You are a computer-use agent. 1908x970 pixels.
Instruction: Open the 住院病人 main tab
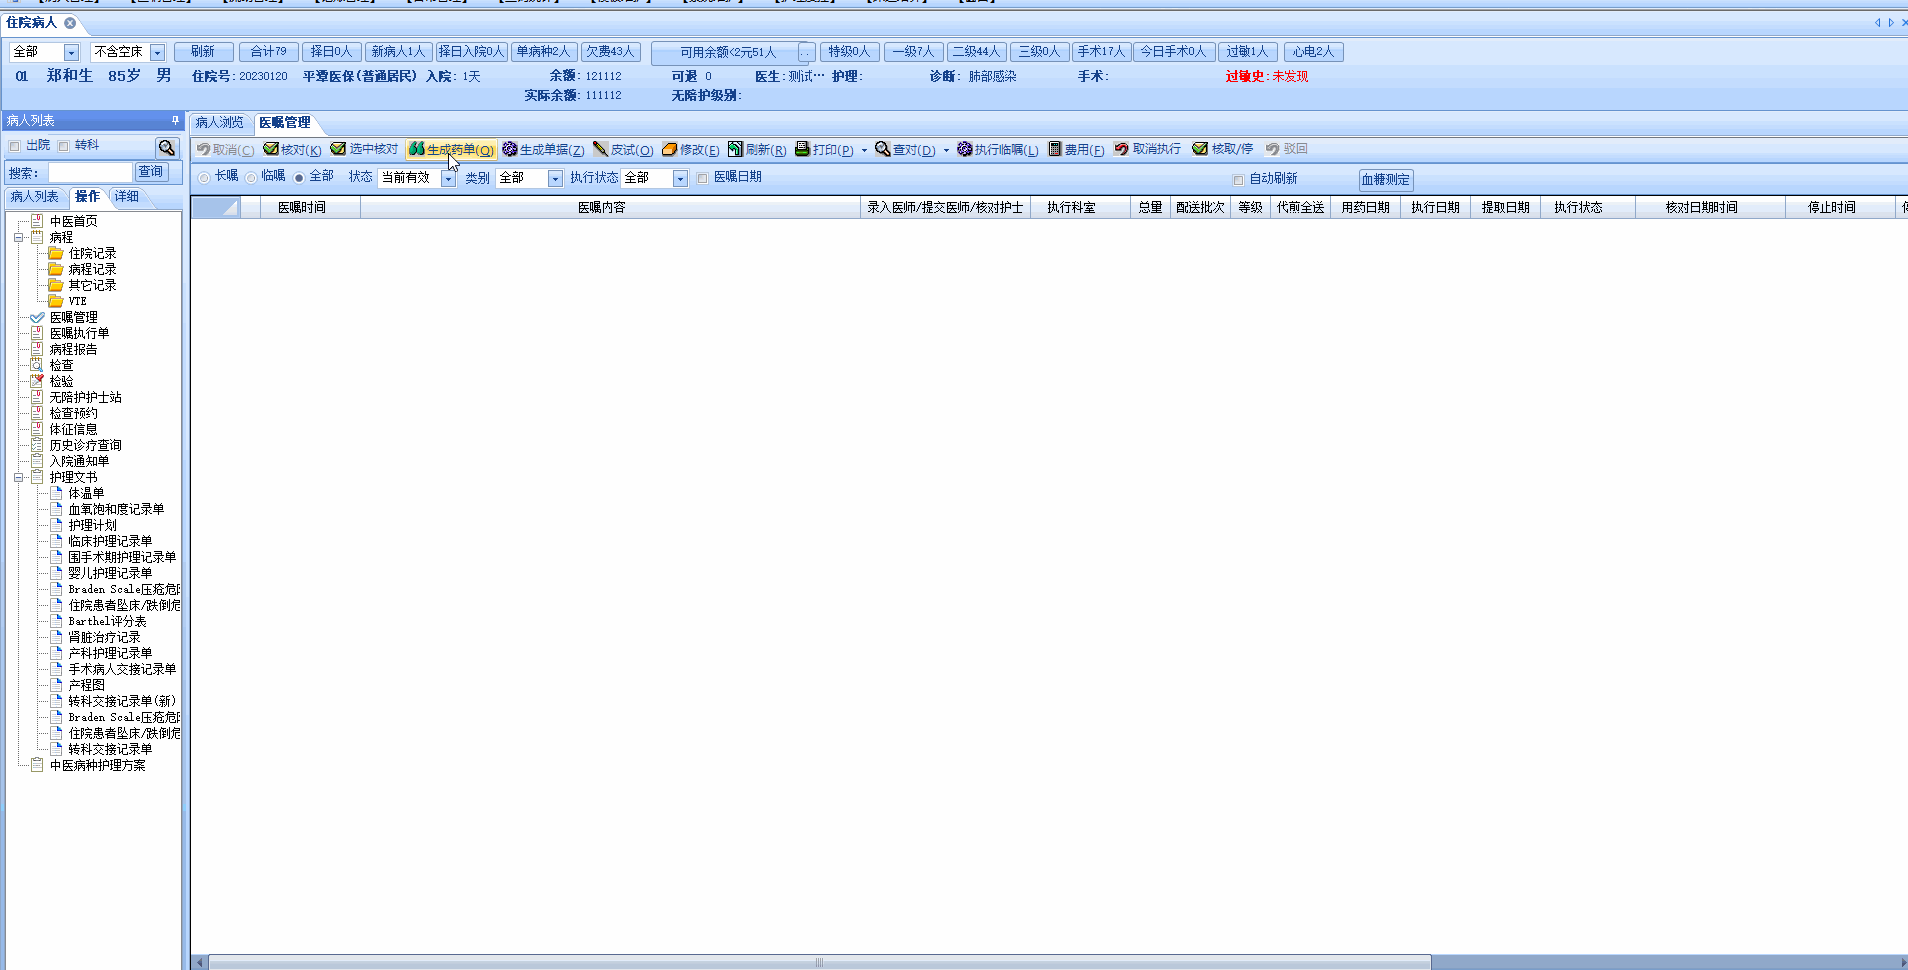tap(32, 22)
